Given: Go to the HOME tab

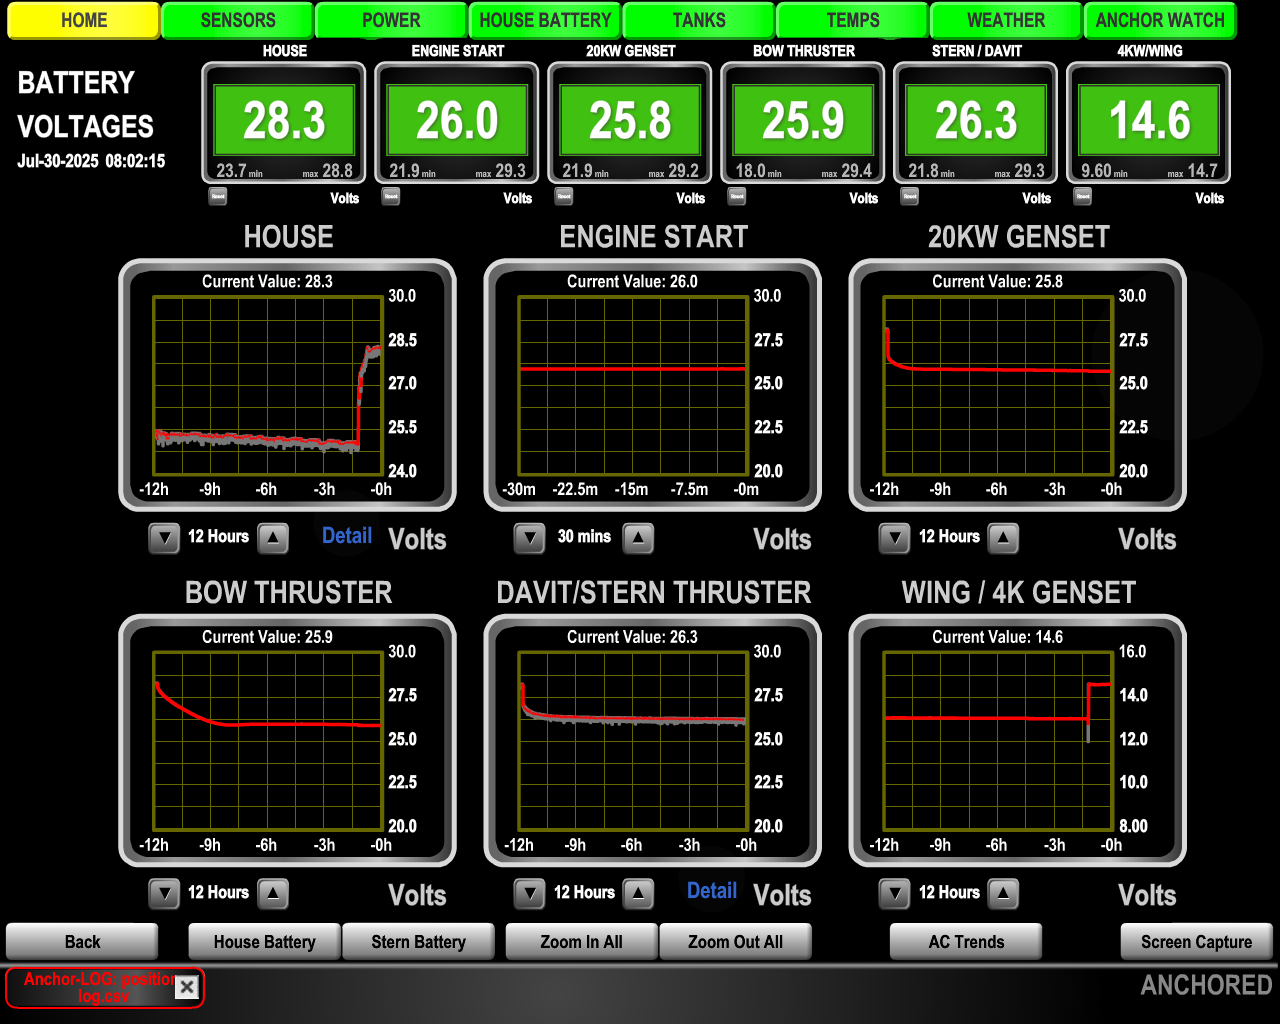Looking at the screenshot, I should [x=84, y=20].
